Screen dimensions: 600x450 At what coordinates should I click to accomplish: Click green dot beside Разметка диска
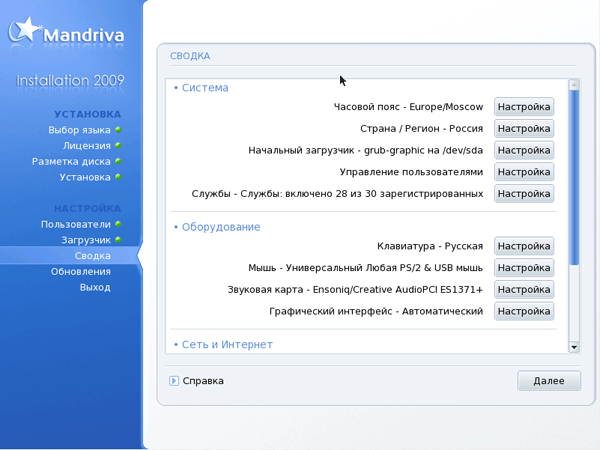(x=118, y=161)
